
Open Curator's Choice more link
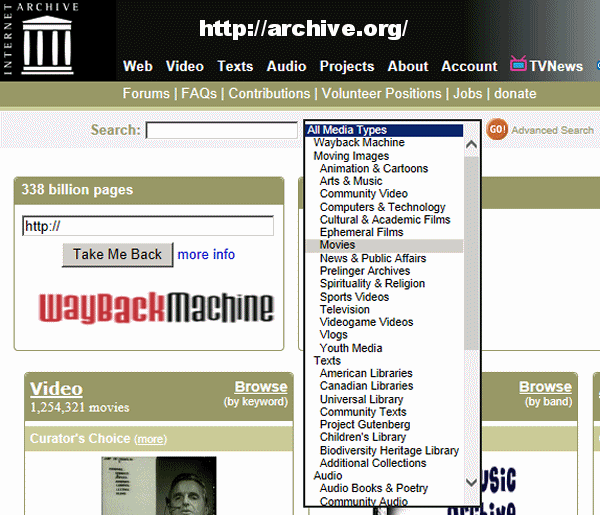[150, 439]
